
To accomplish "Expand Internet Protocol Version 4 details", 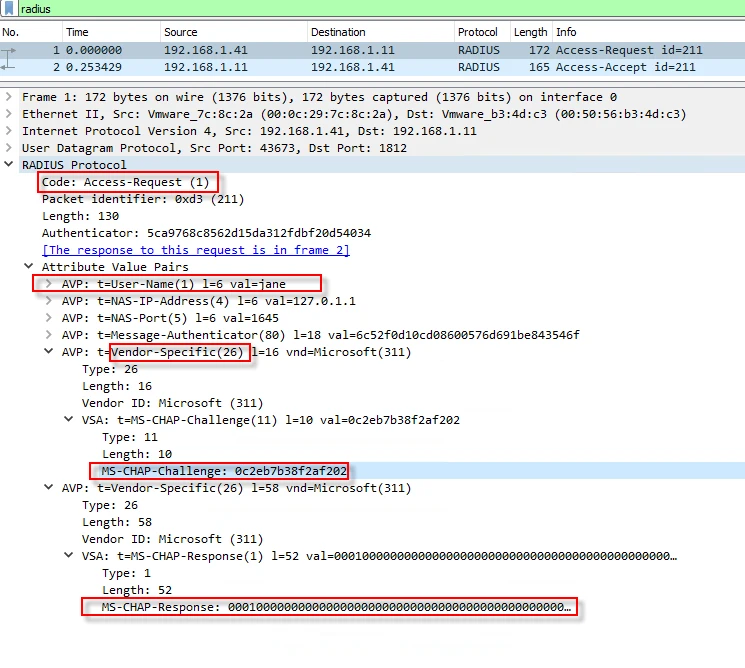I will 9,131.
